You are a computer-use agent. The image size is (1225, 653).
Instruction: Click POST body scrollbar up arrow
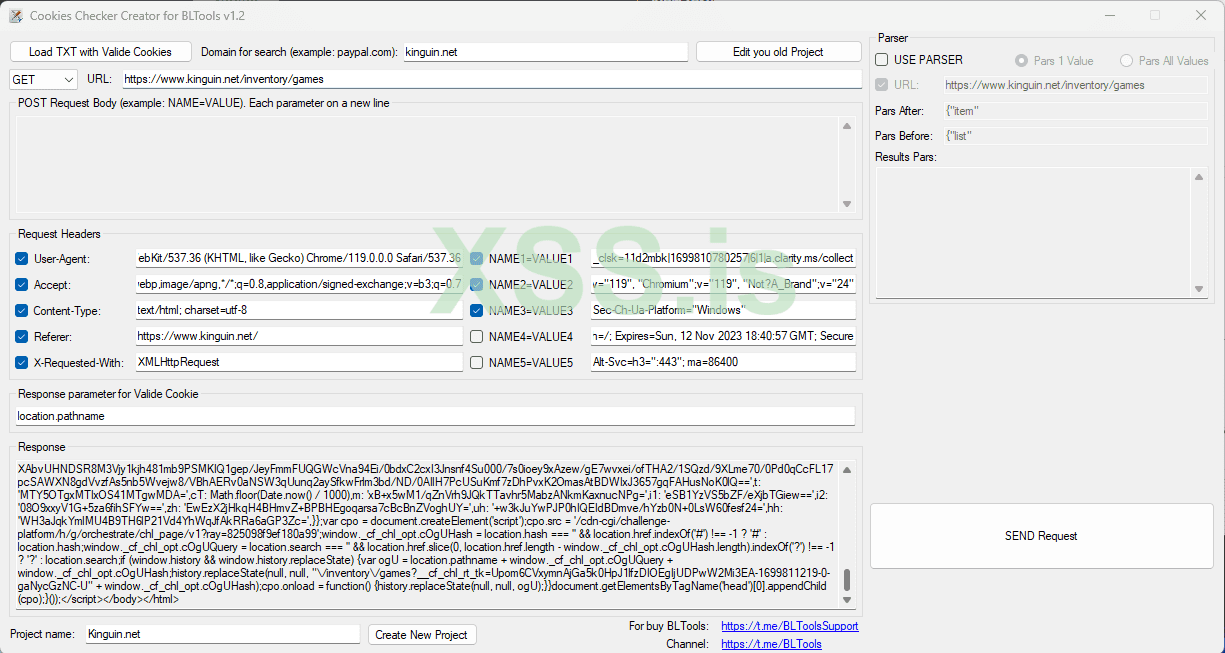point(847,126)
